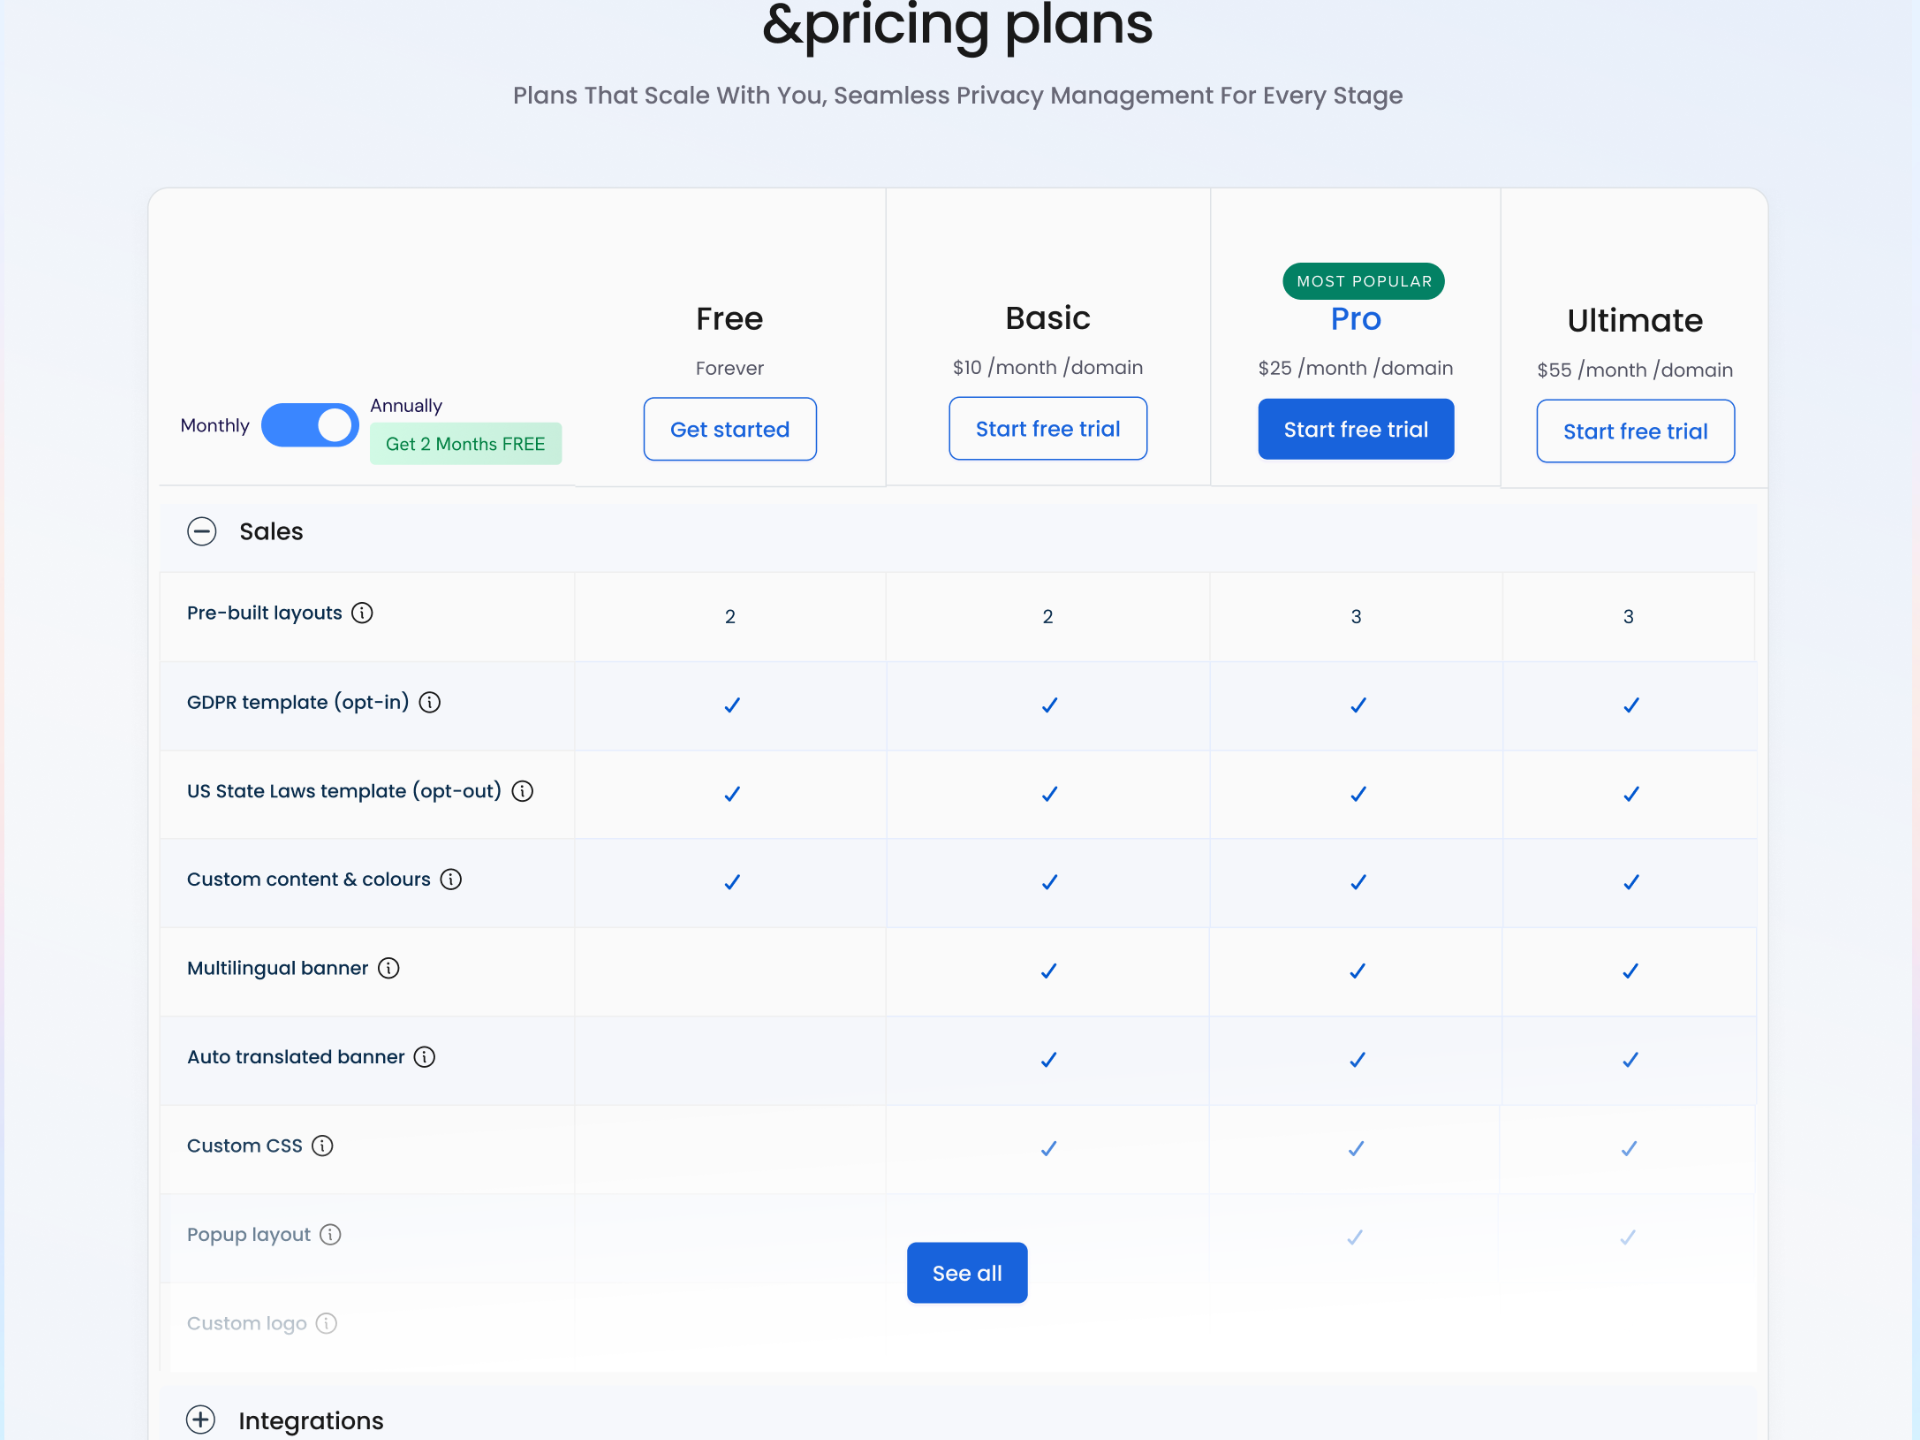Click Get started on the Free plan
This screenshot has width=1920, height=1440.
click(x=729, y=429)
